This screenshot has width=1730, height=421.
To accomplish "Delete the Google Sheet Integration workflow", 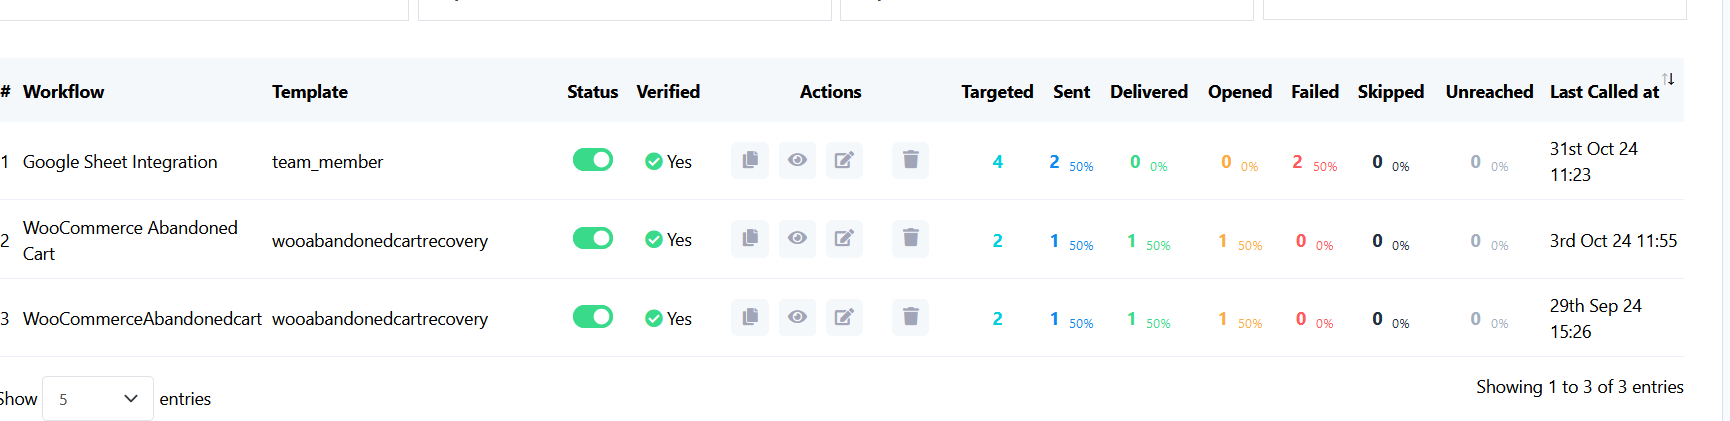I will (x=910, y=160).
